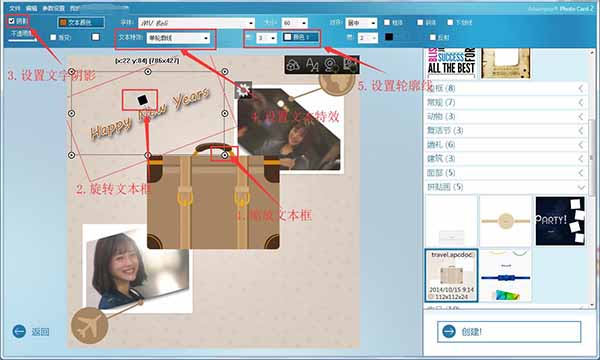Image resolution: width=600 pixels, height=360 pixels.
Task: Click the back arrow icon labeled 返回
Action: [x=19, y=331]
